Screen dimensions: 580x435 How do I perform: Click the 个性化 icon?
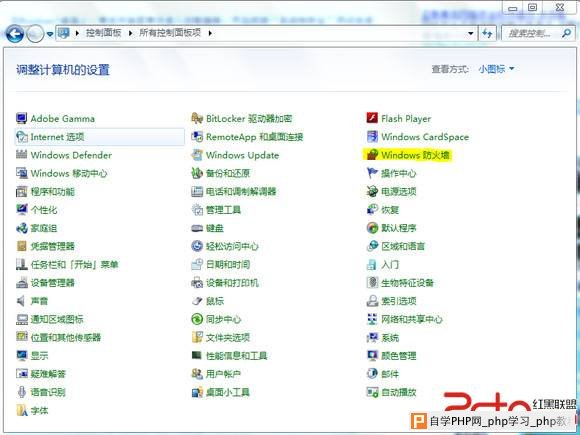(x=21, y=210)
